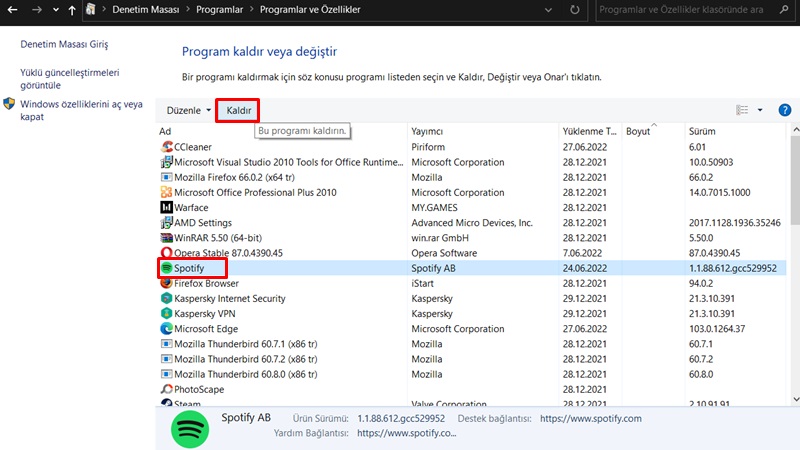Go up one level with up arrow
This screenshot has height=450, width=800.
pos(72,10)
